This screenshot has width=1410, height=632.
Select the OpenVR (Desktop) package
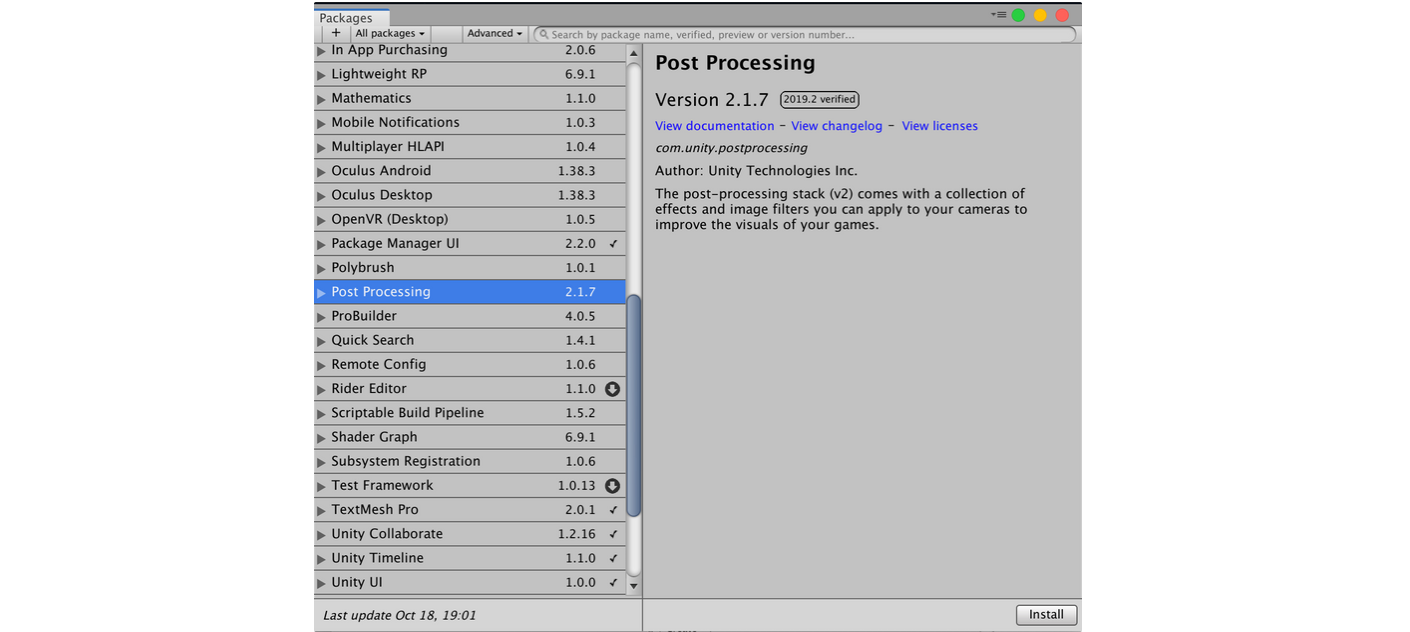pos(470,219)
